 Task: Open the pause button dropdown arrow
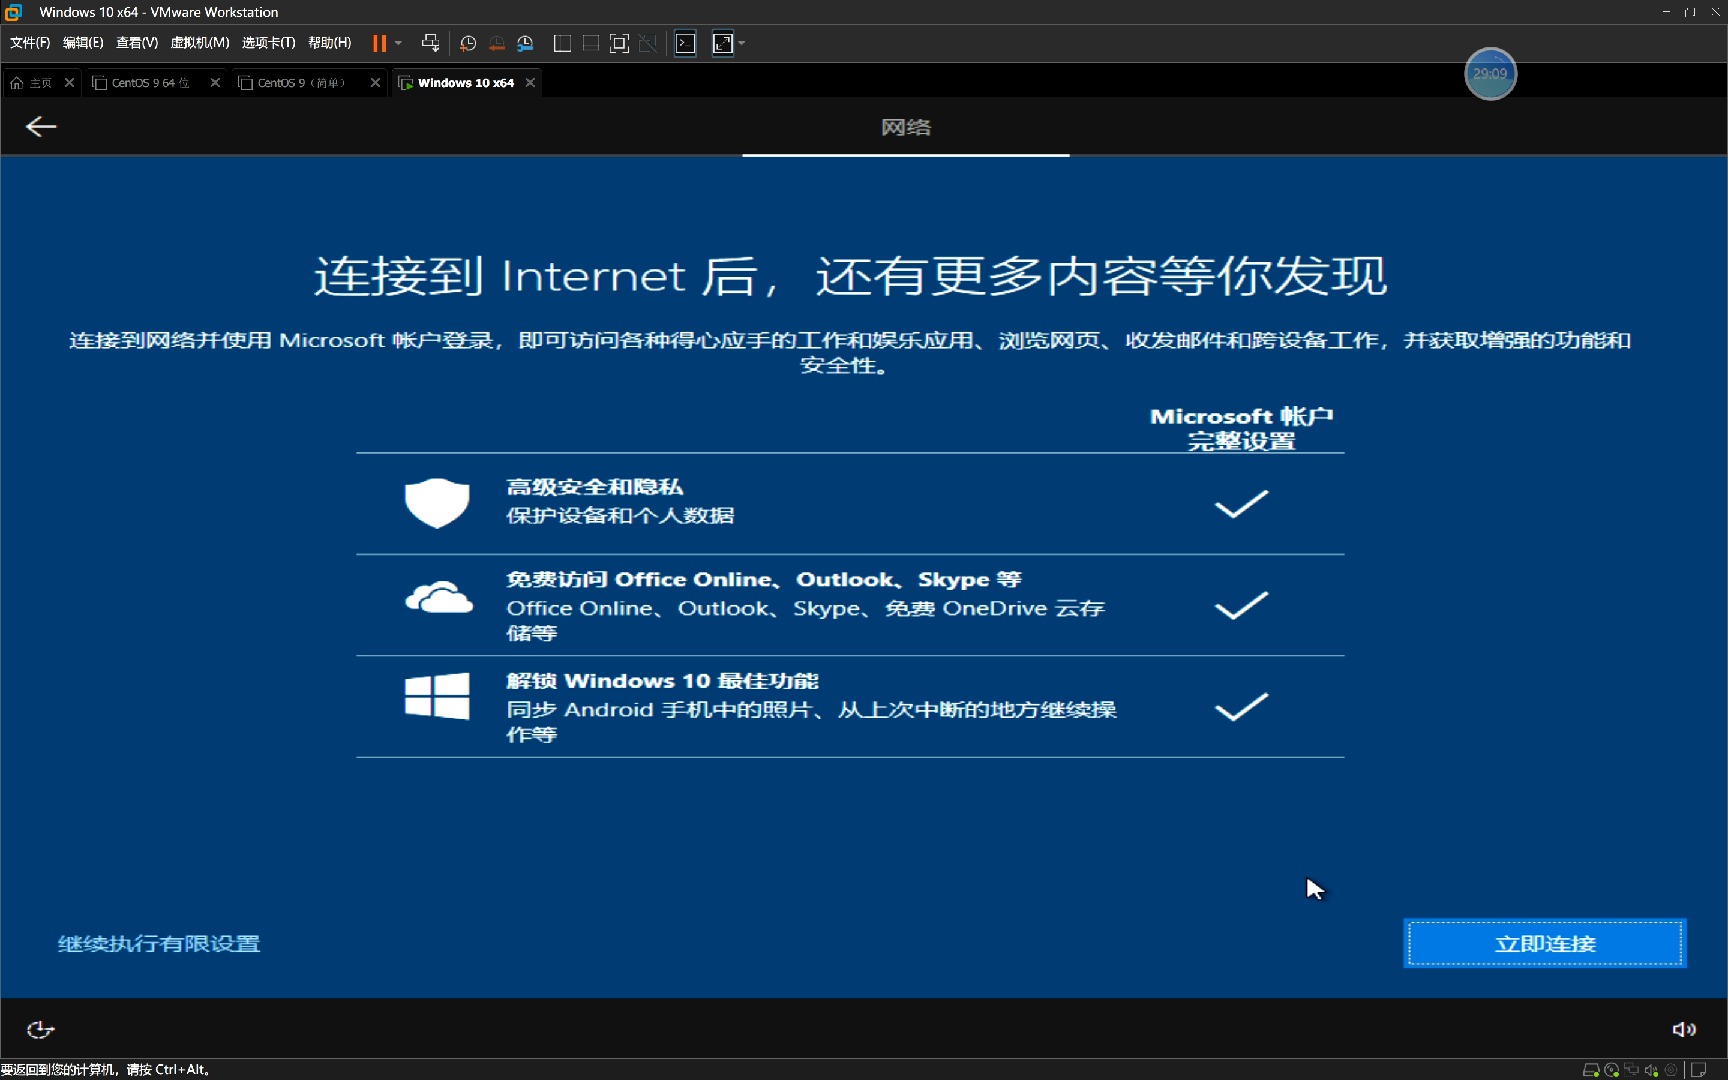[397, 43]
